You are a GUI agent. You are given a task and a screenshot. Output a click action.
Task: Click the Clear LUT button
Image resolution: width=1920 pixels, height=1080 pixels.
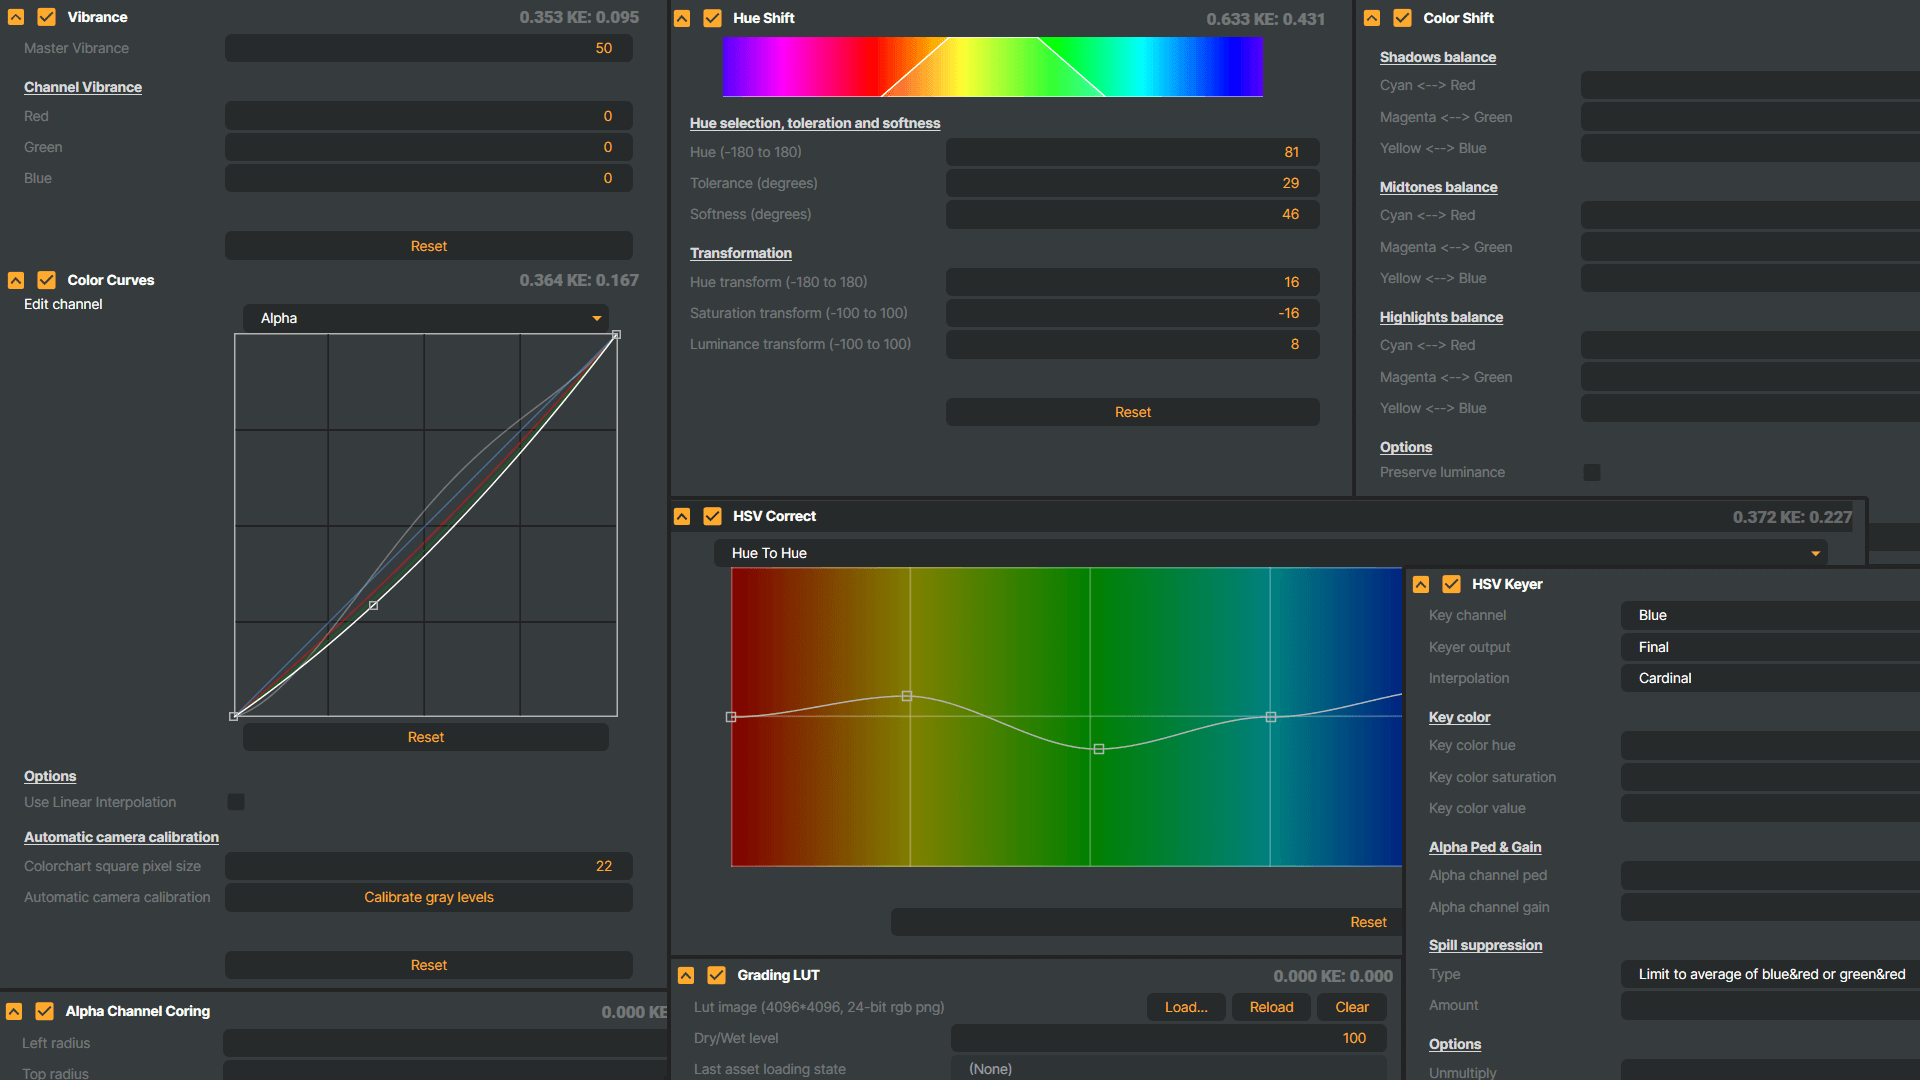[1352, 1007]
